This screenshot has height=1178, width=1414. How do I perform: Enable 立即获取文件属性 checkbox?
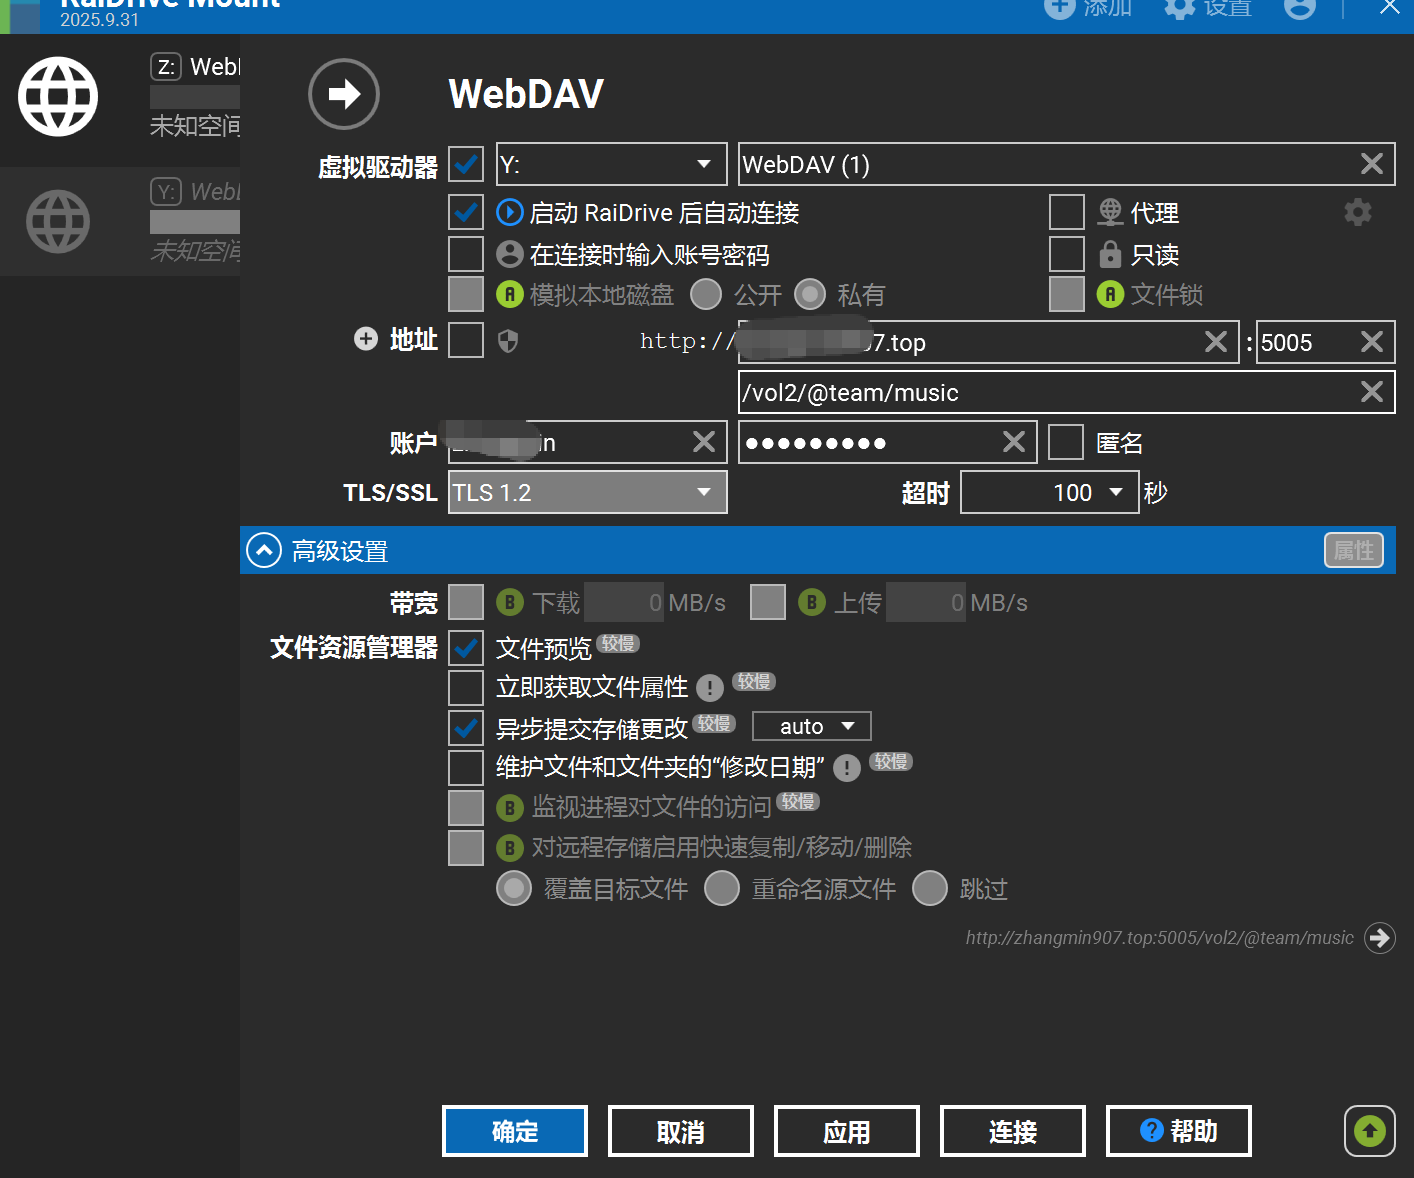tap(466, 688)
